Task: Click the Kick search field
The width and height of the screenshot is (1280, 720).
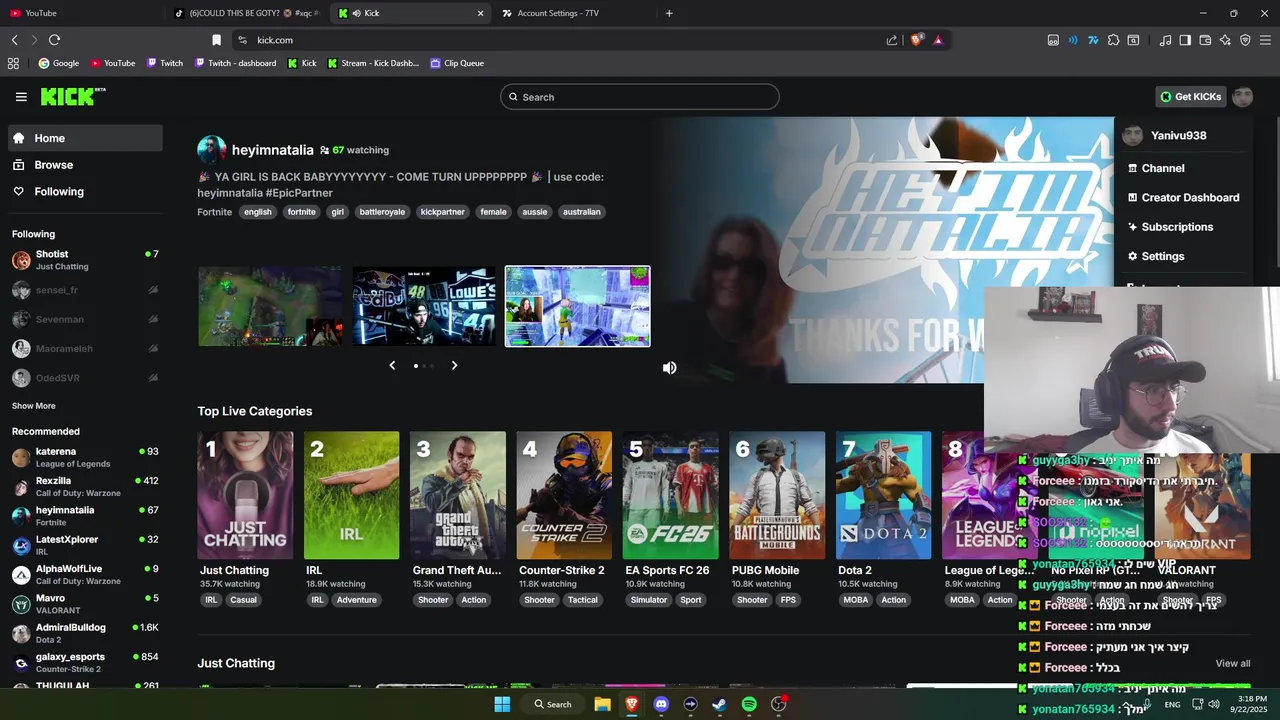Action: click(x=640, y=97)
